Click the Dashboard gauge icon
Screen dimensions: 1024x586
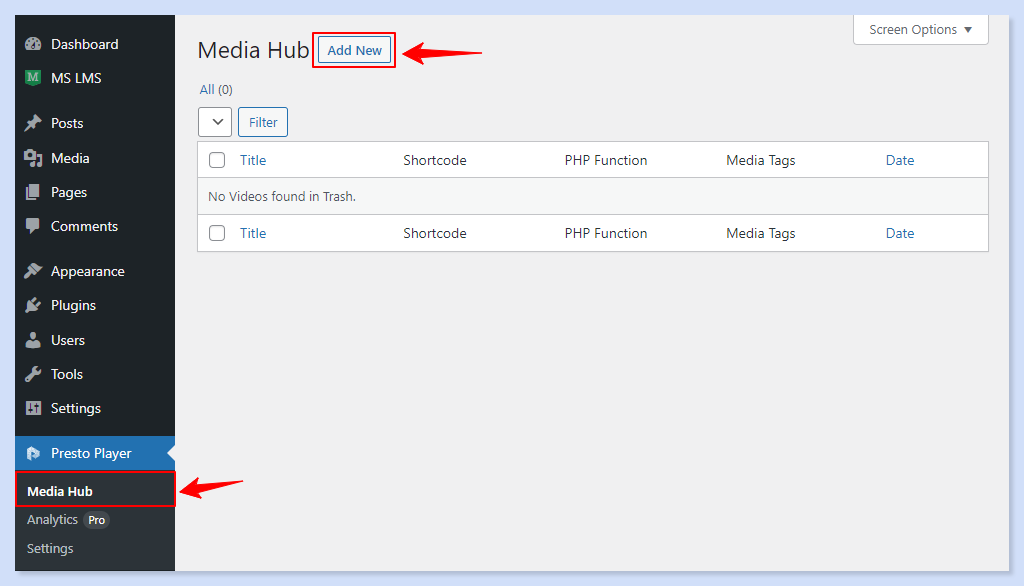click(33, 44)
